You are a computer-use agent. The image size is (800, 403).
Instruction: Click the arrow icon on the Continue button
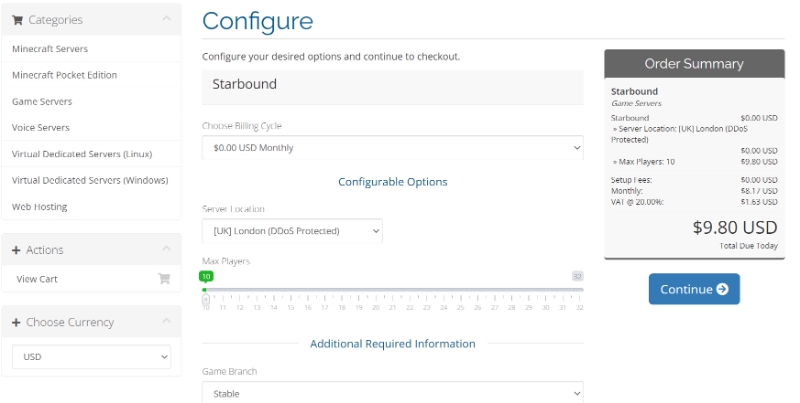pos(722,289)
